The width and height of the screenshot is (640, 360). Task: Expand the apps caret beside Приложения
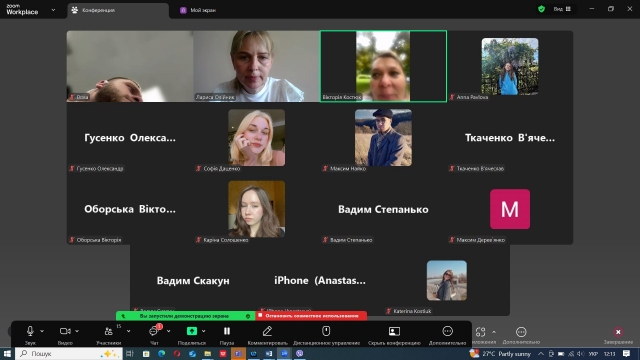[x=494, y=331]
